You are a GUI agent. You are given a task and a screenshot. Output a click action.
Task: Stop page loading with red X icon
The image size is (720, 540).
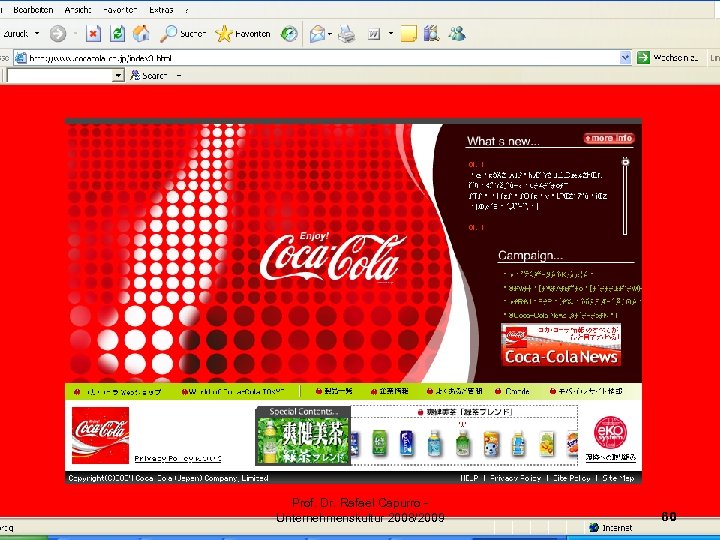pos(93,34)
